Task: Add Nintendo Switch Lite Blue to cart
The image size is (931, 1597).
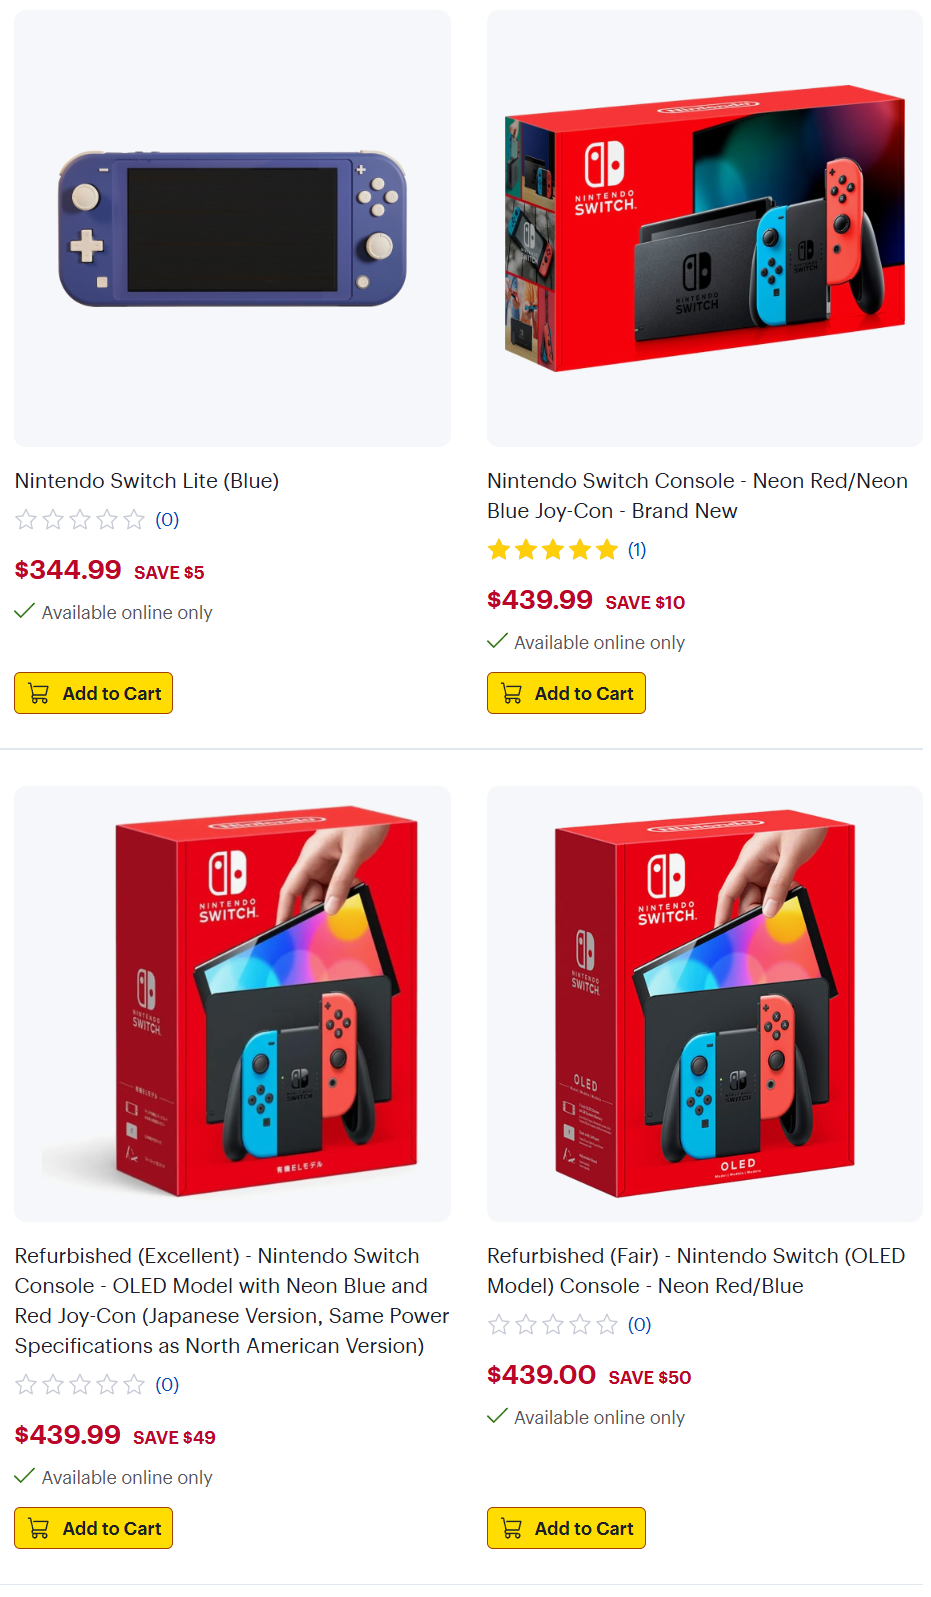Action: pos(93,693)
